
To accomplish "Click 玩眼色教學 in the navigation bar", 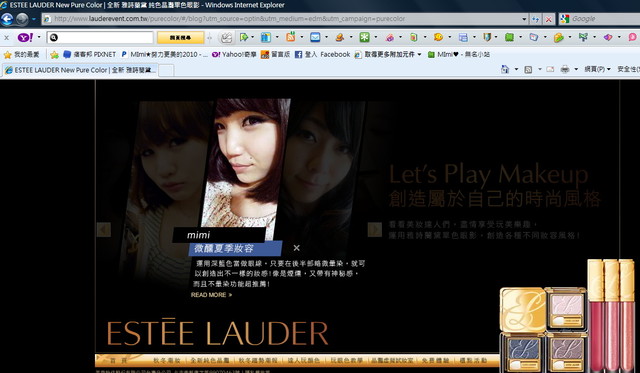I will [x=347, y=361].
